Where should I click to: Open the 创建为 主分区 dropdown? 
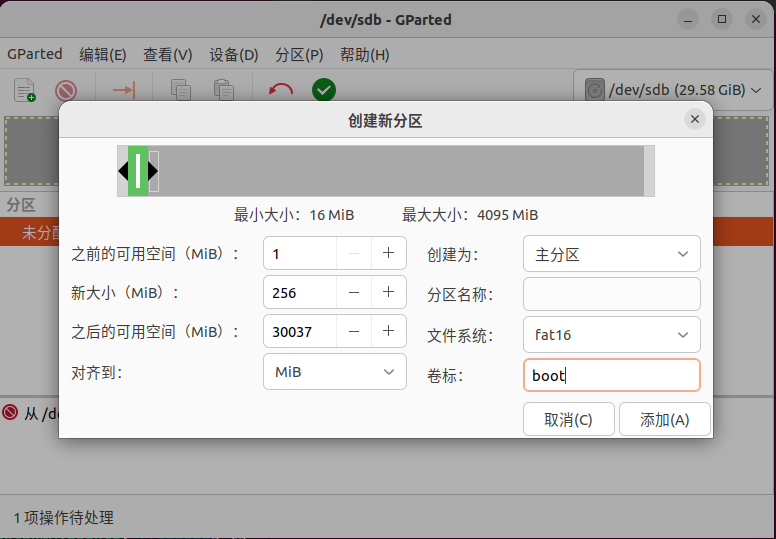pos(611,254)
